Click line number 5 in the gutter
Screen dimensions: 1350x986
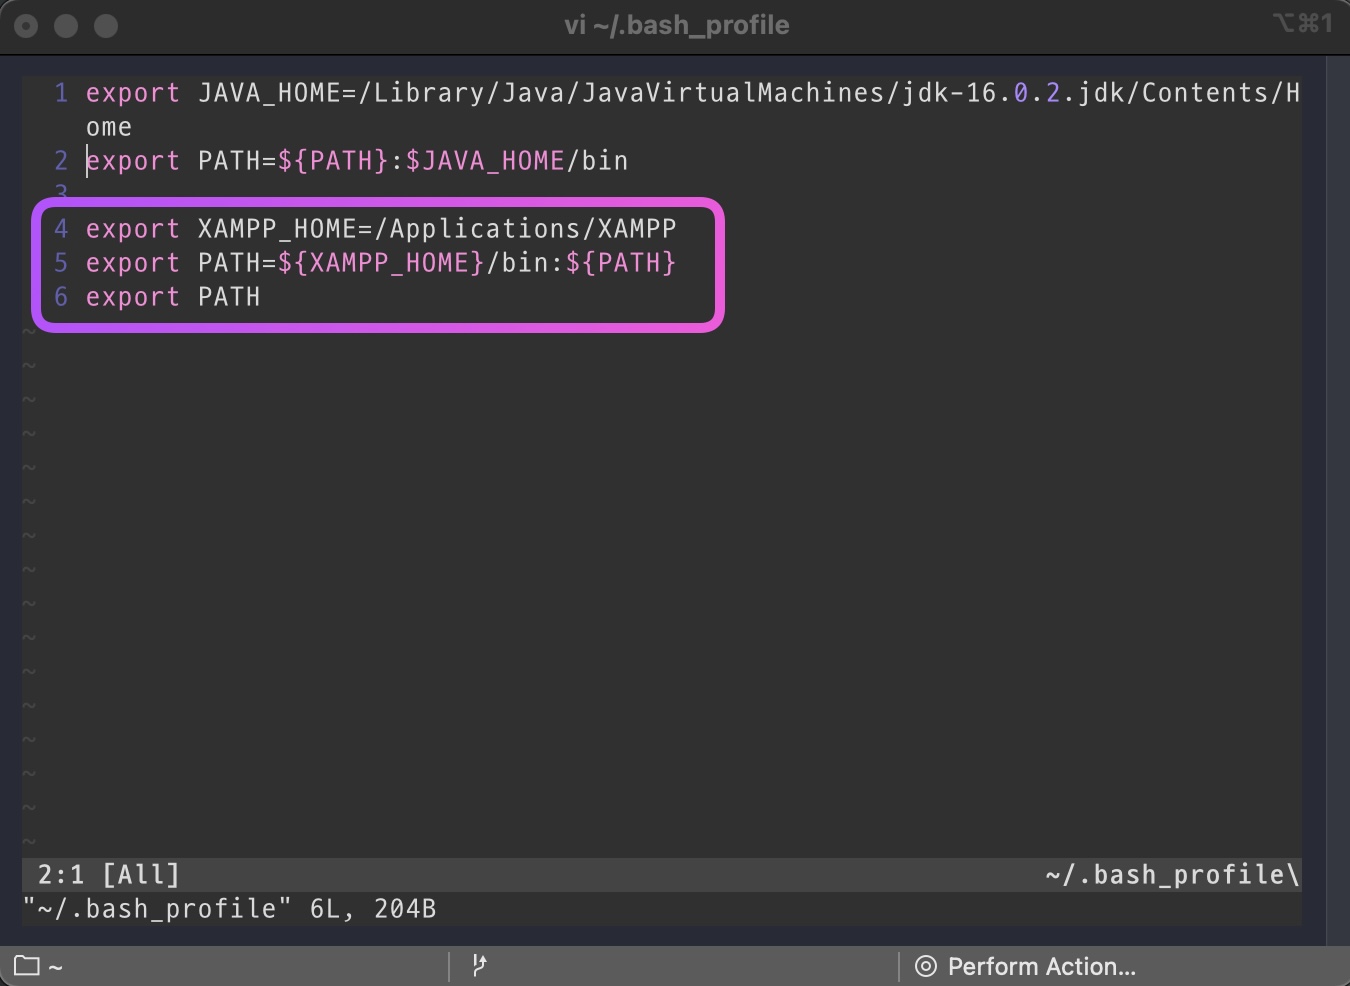tap(61, 263)
